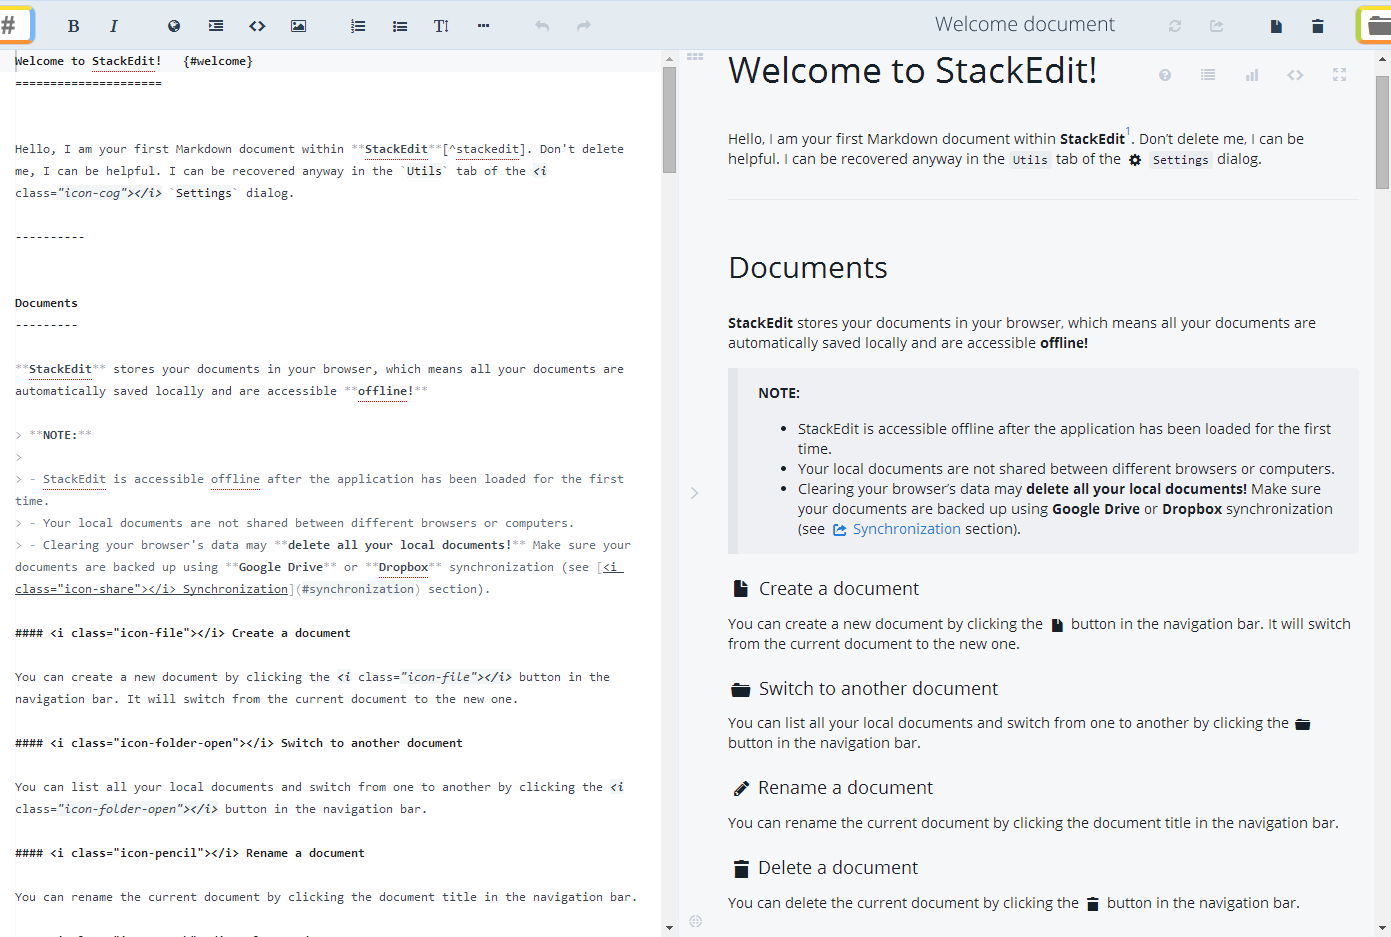
Task: Show the table of contents
Action: (1208, 75)
